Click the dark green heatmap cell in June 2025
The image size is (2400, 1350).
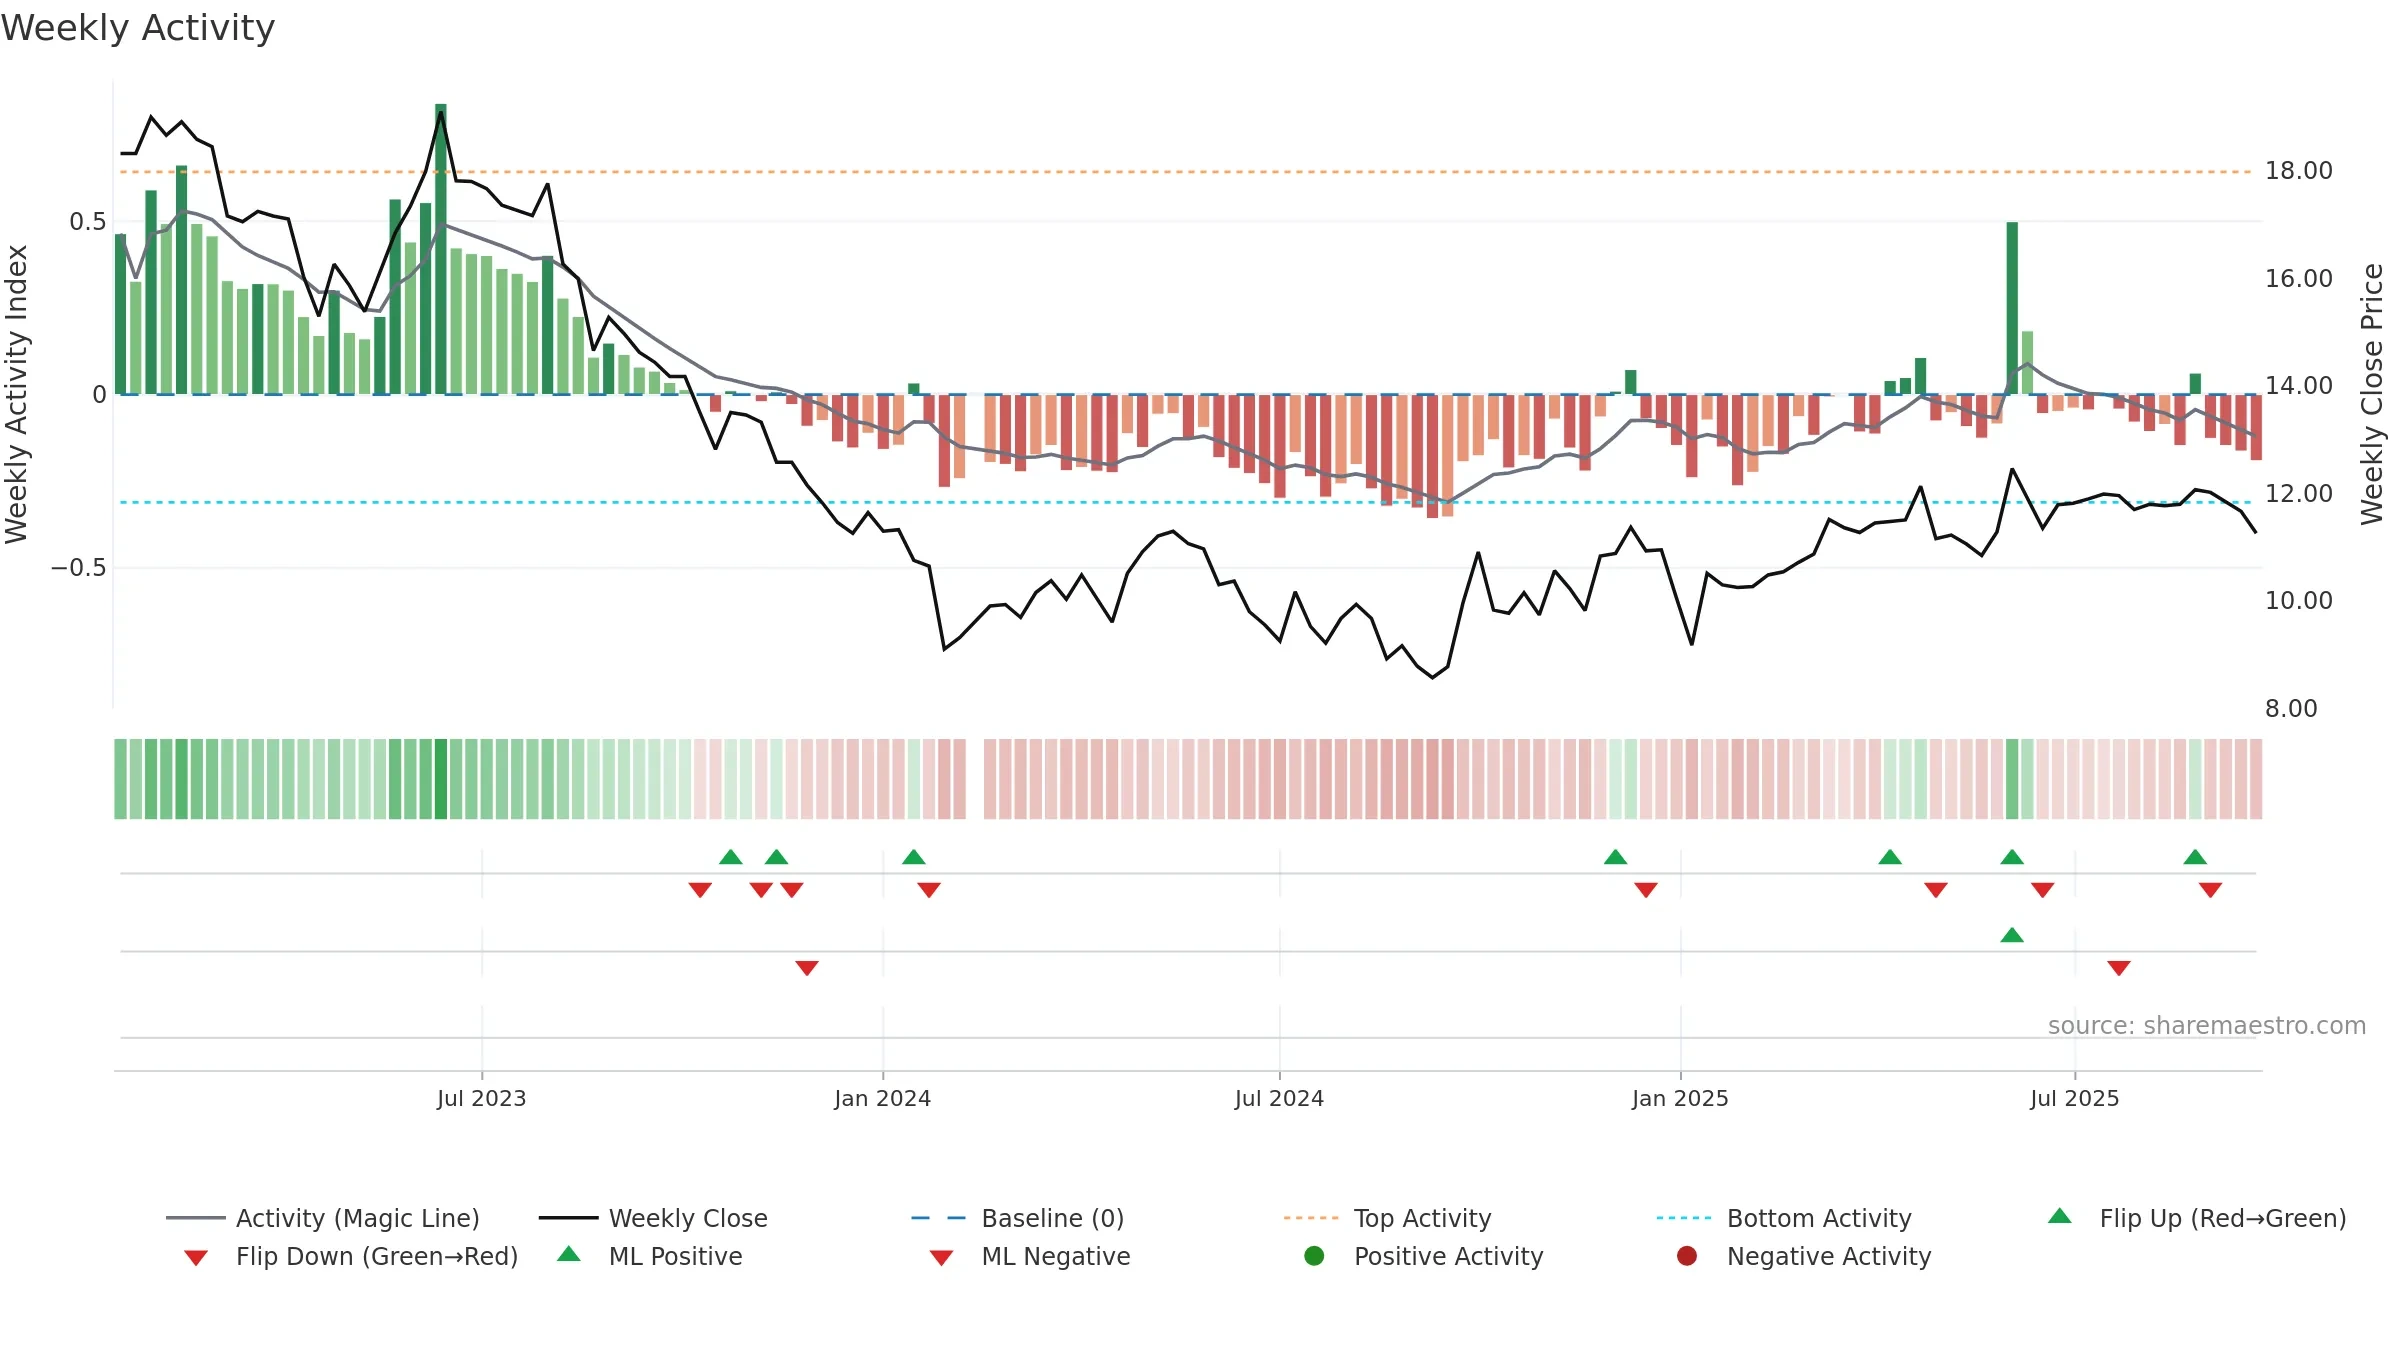2012,779
